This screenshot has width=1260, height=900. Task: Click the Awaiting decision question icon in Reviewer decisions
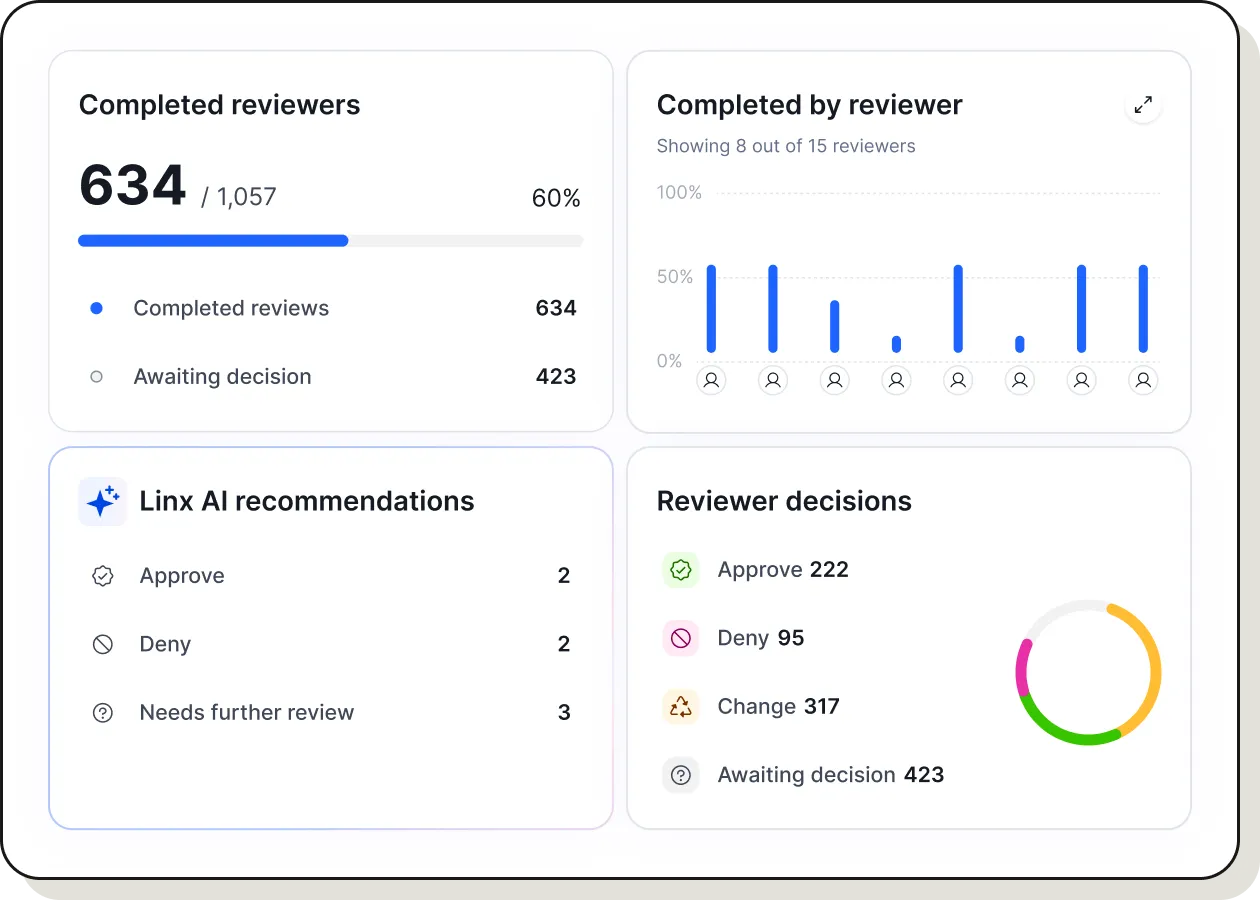coord(681,775)
